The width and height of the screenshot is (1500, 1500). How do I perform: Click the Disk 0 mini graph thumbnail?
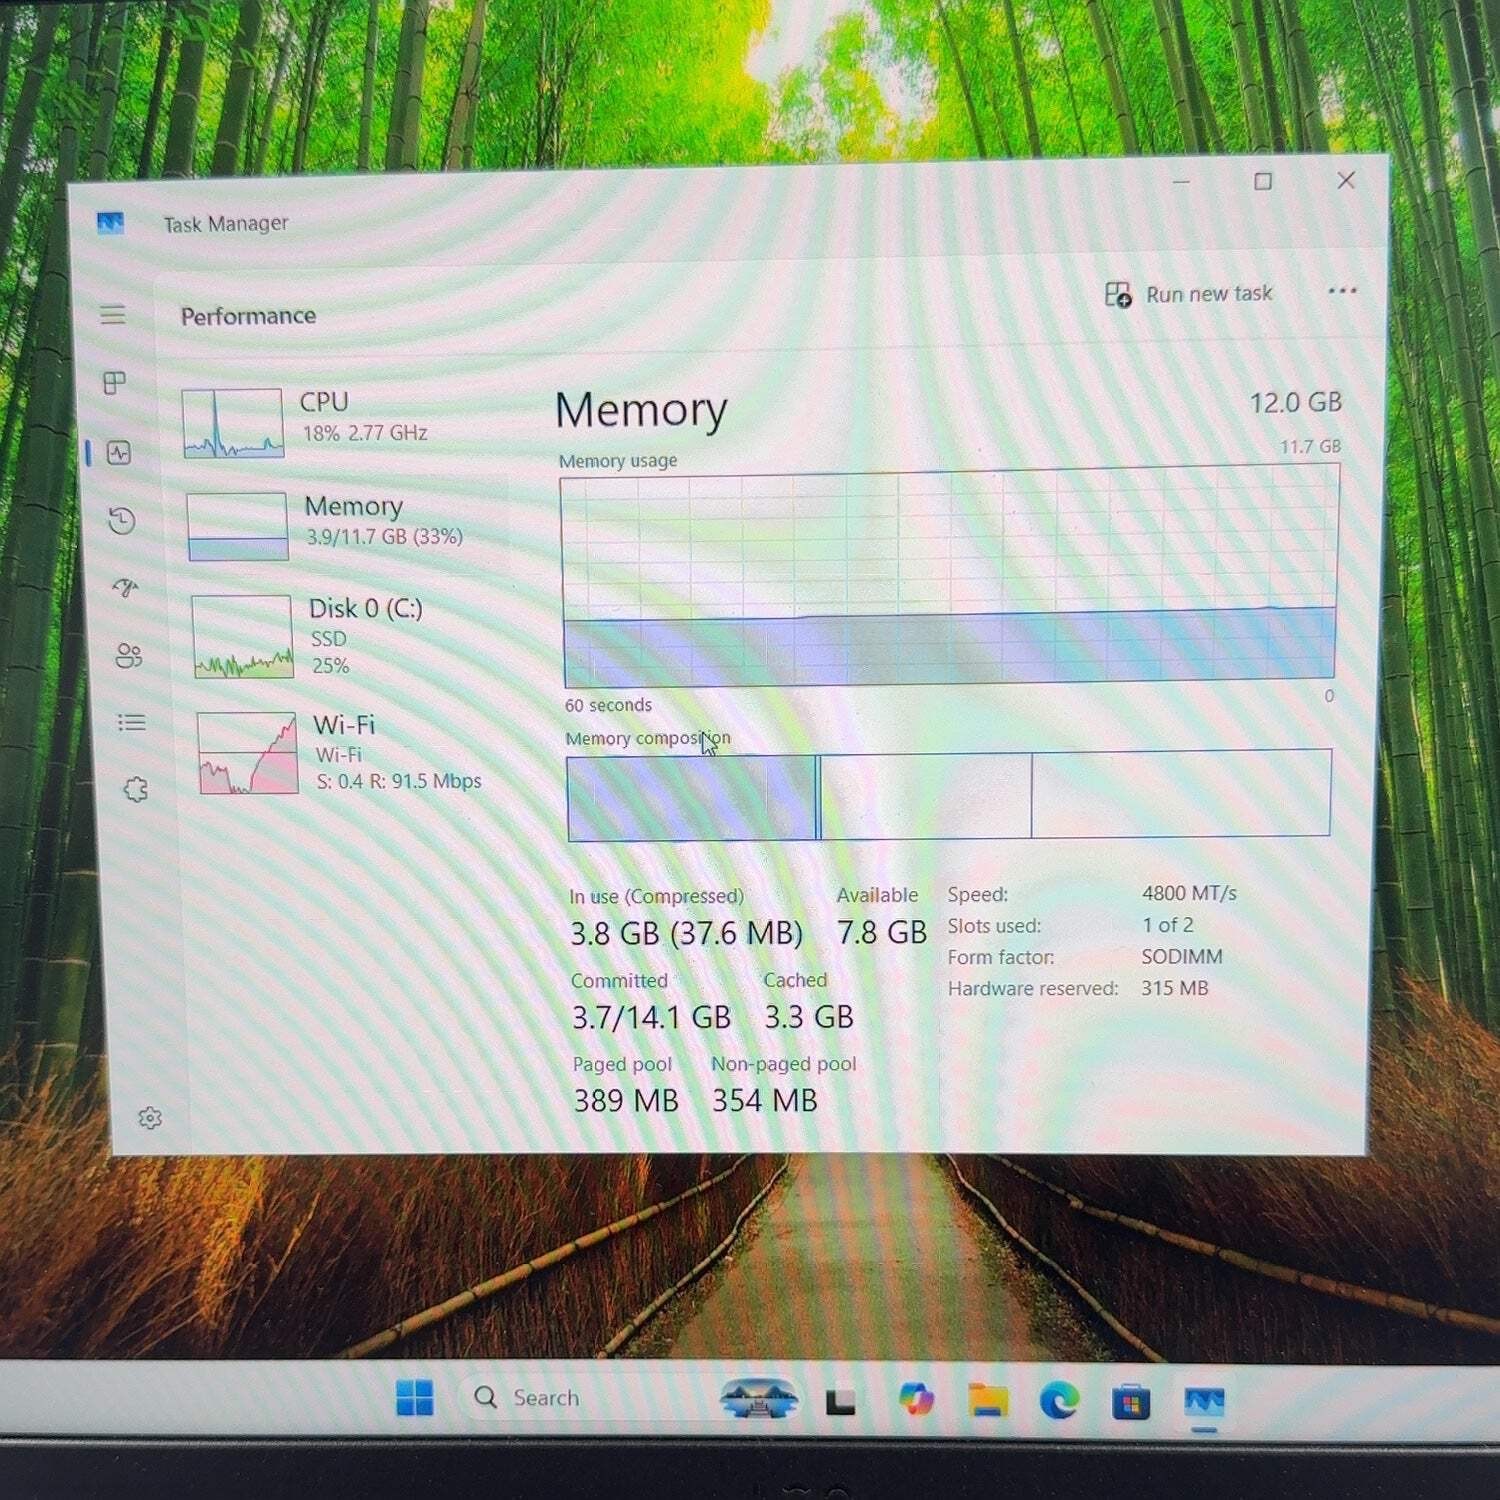[x=242, y=637]
